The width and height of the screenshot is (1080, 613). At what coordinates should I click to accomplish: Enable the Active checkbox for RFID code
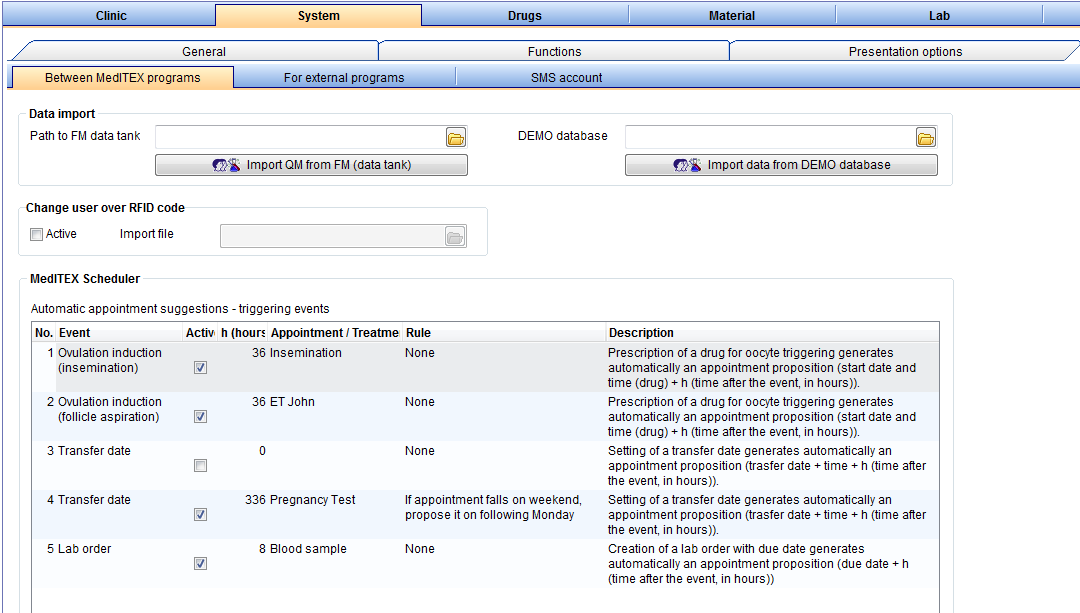(37, 234)
